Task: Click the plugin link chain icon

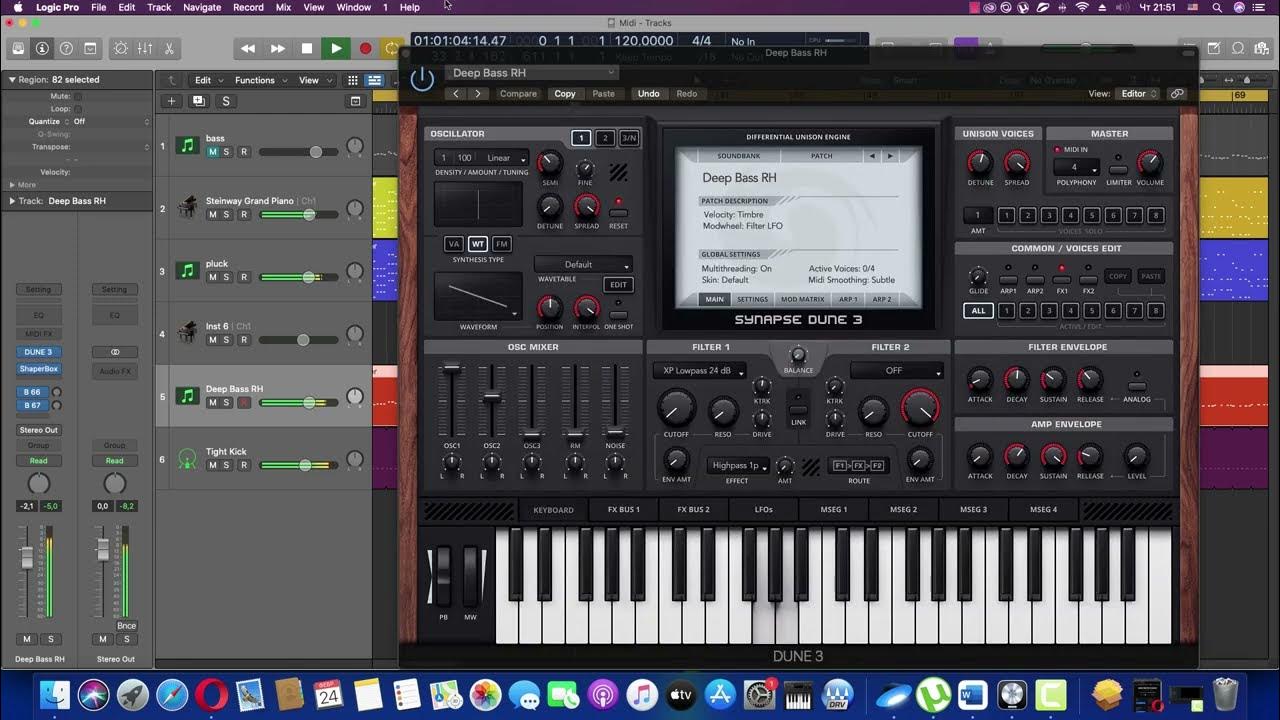Action: (1177, 94)
